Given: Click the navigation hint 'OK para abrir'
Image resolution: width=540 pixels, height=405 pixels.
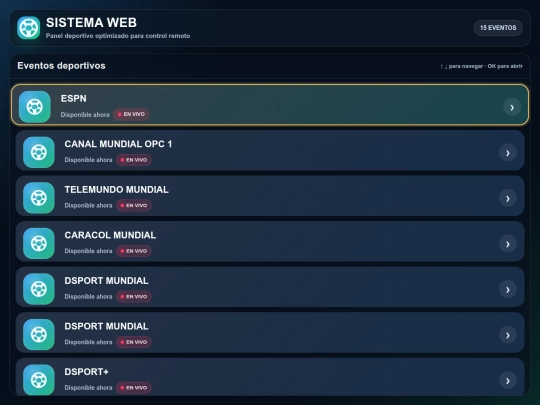Looking at the screenshot, I should [505, 66].
